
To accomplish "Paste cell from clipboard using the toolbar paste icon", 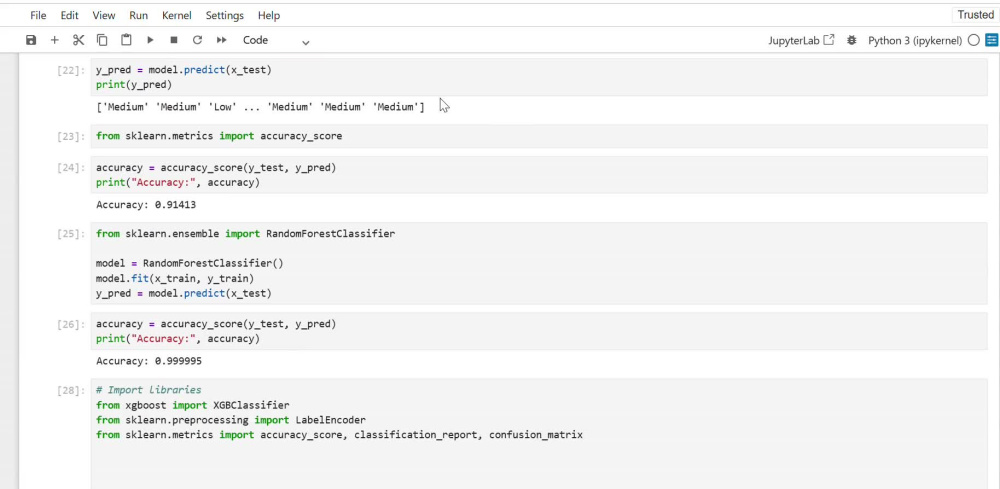I will [x=126, y=40].
